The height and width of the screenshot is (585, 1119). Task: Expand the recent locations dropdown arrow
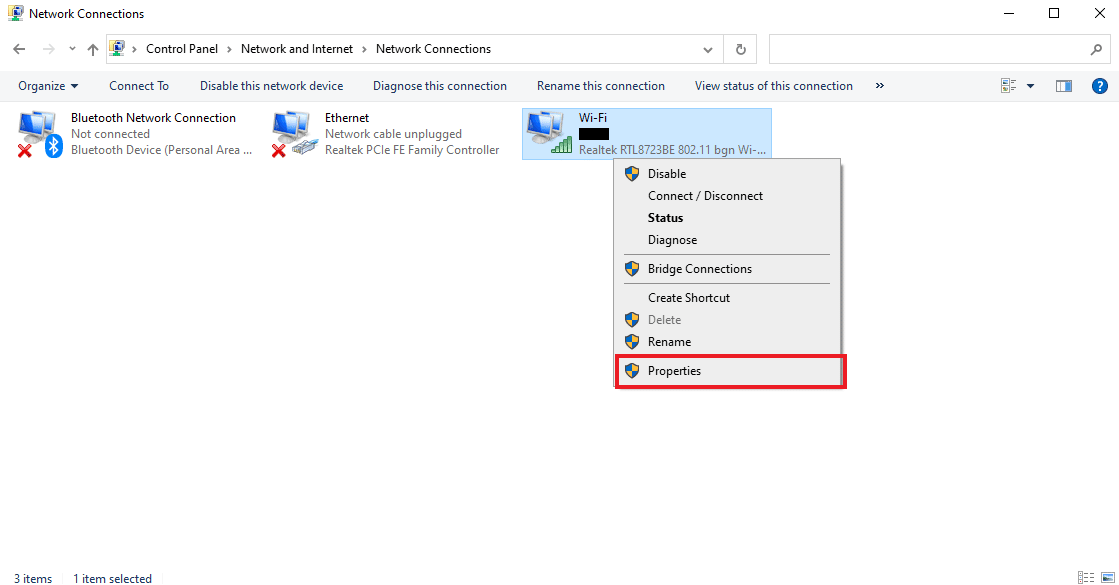point(72,49)
